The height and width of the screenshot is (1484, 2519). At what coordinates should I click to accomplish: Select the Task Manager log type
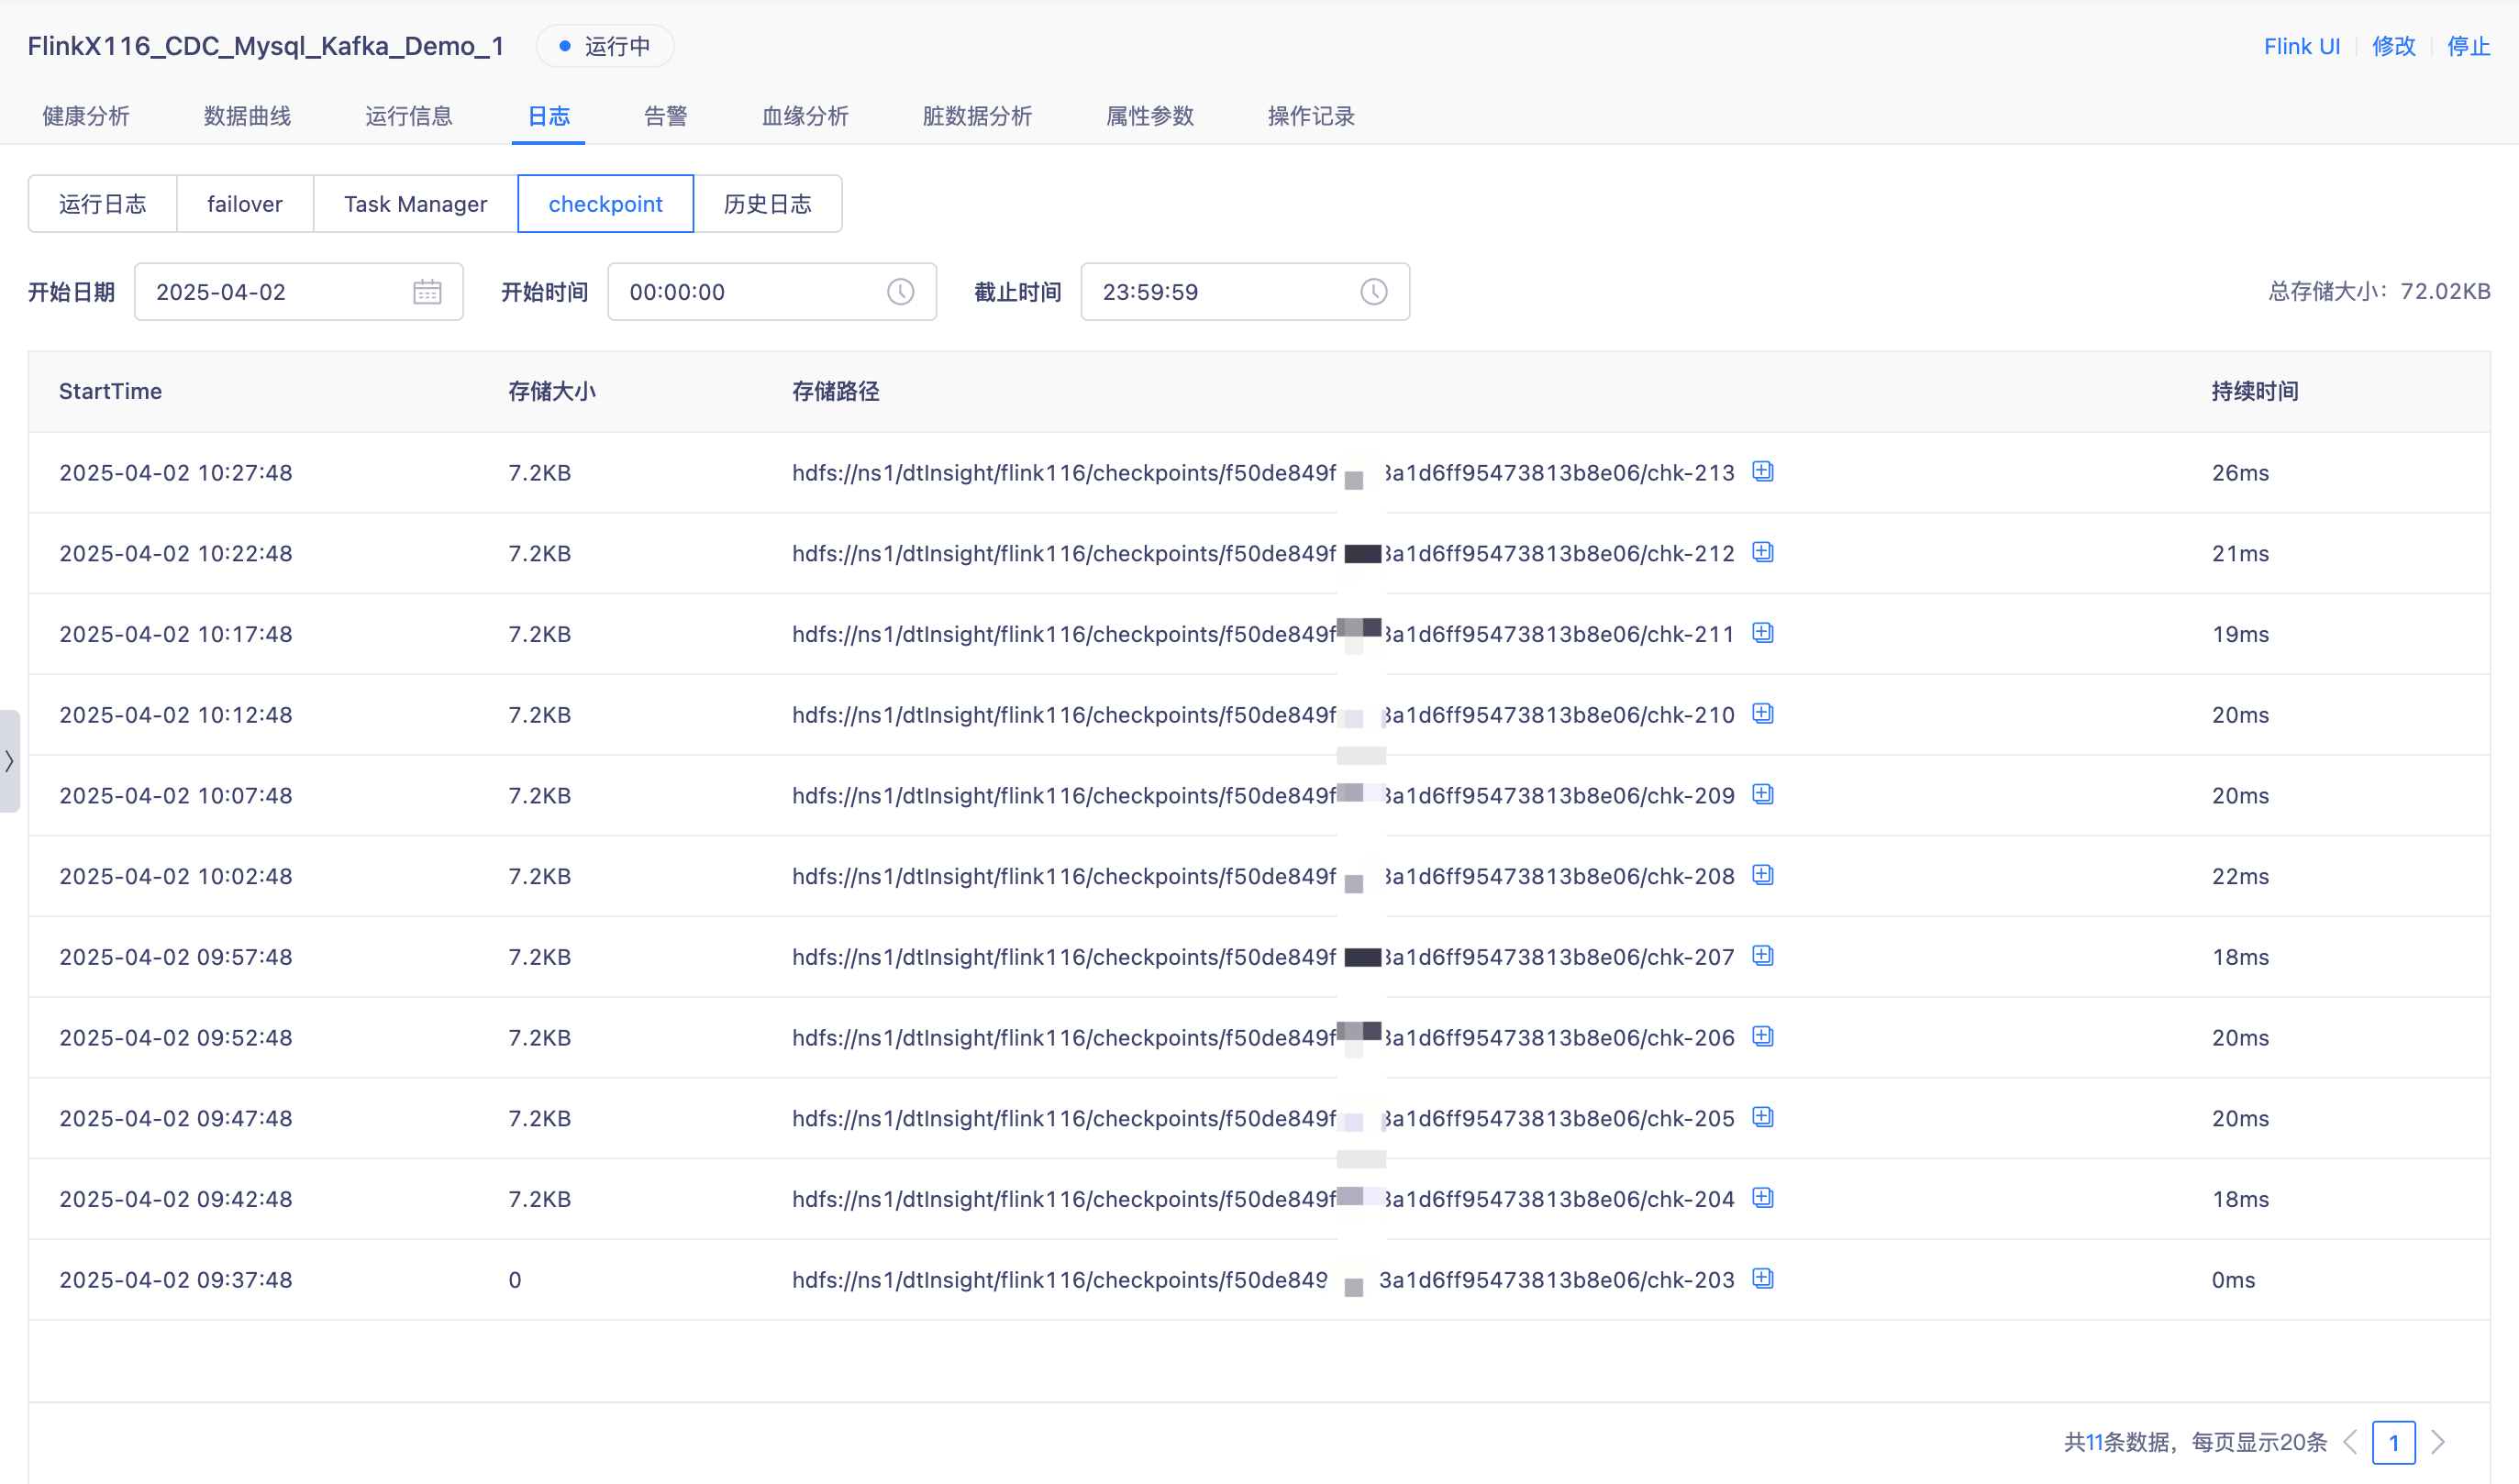[x=416, y=204]
